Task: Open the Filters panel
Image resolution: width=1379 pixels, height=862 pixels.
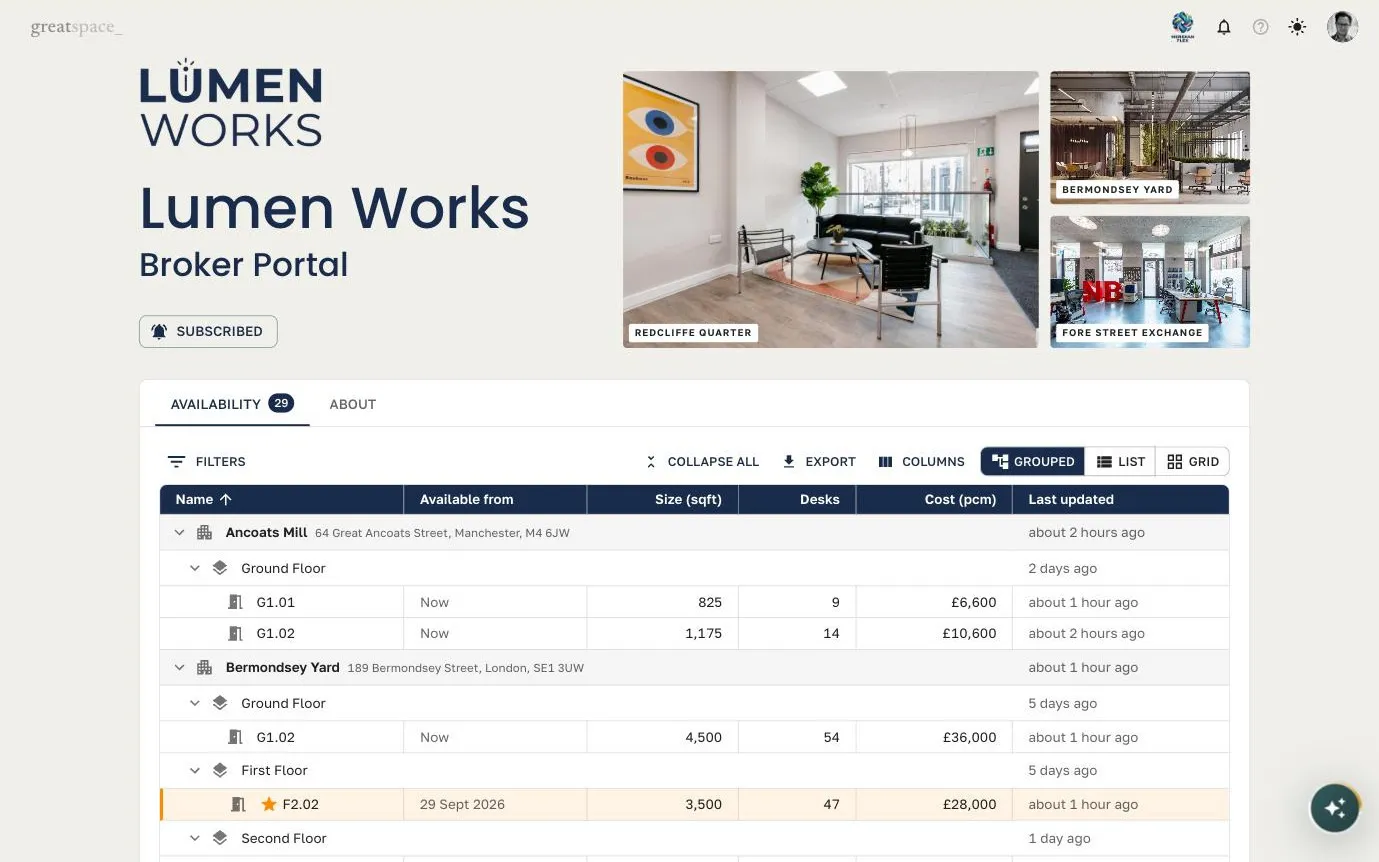Action: point(207,462)
